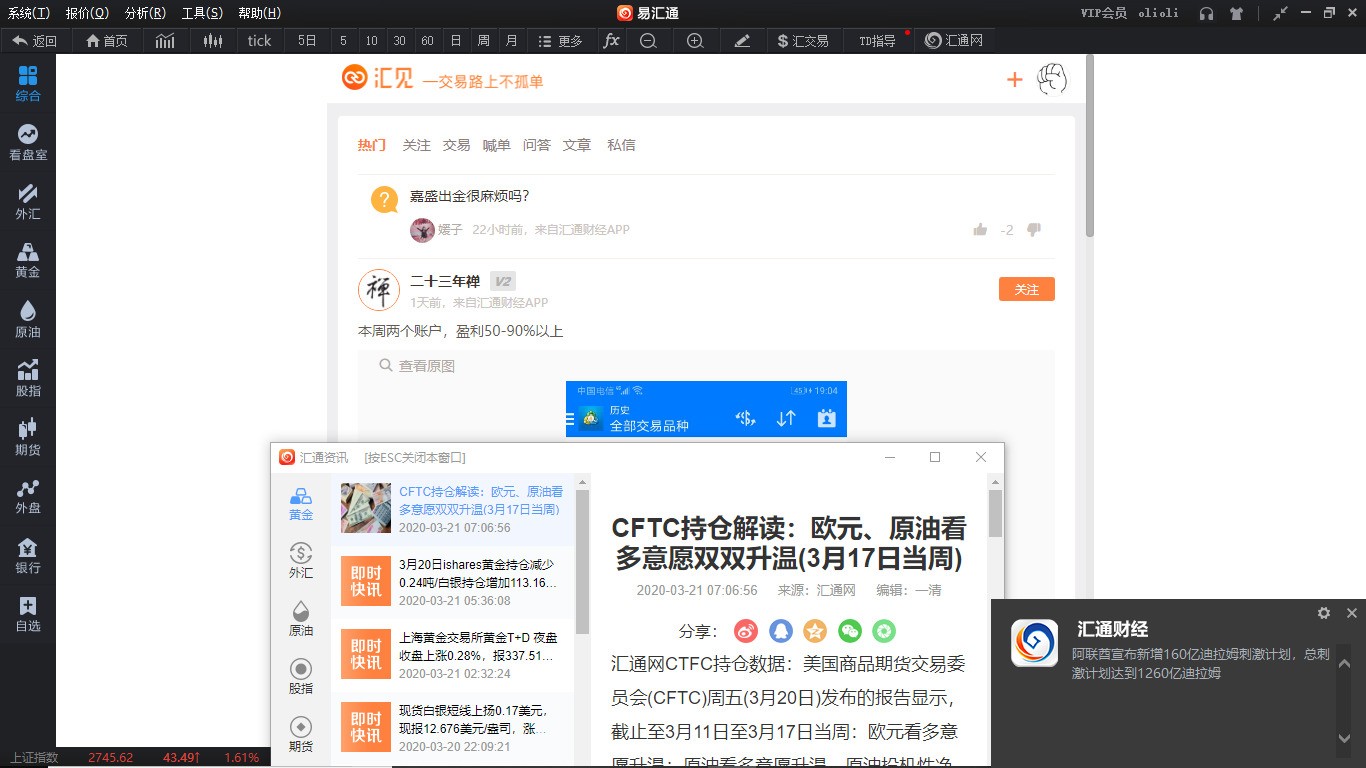
Task: Open 期货 in the main left sidebar
Action: 28,438
